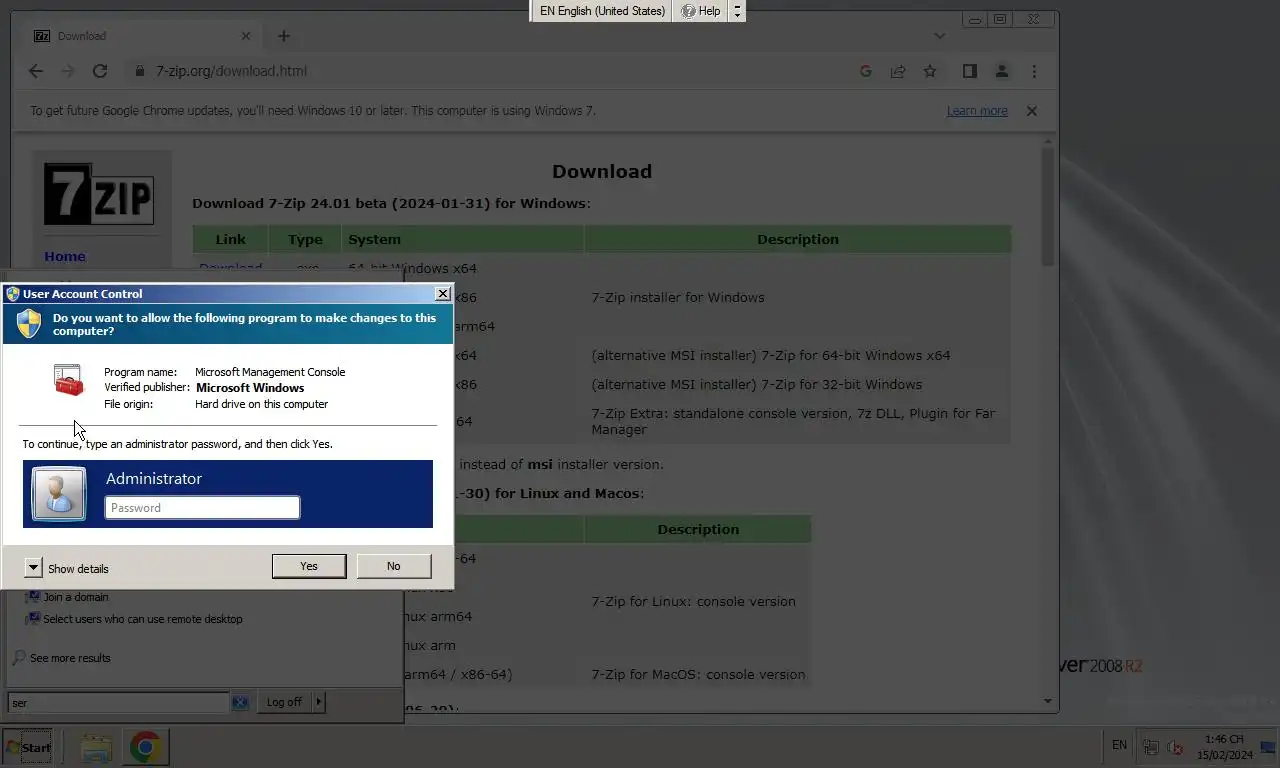Viewport: 1280px width, 768px height.
Task: Close the Download tab
Action: pos(246,36)
